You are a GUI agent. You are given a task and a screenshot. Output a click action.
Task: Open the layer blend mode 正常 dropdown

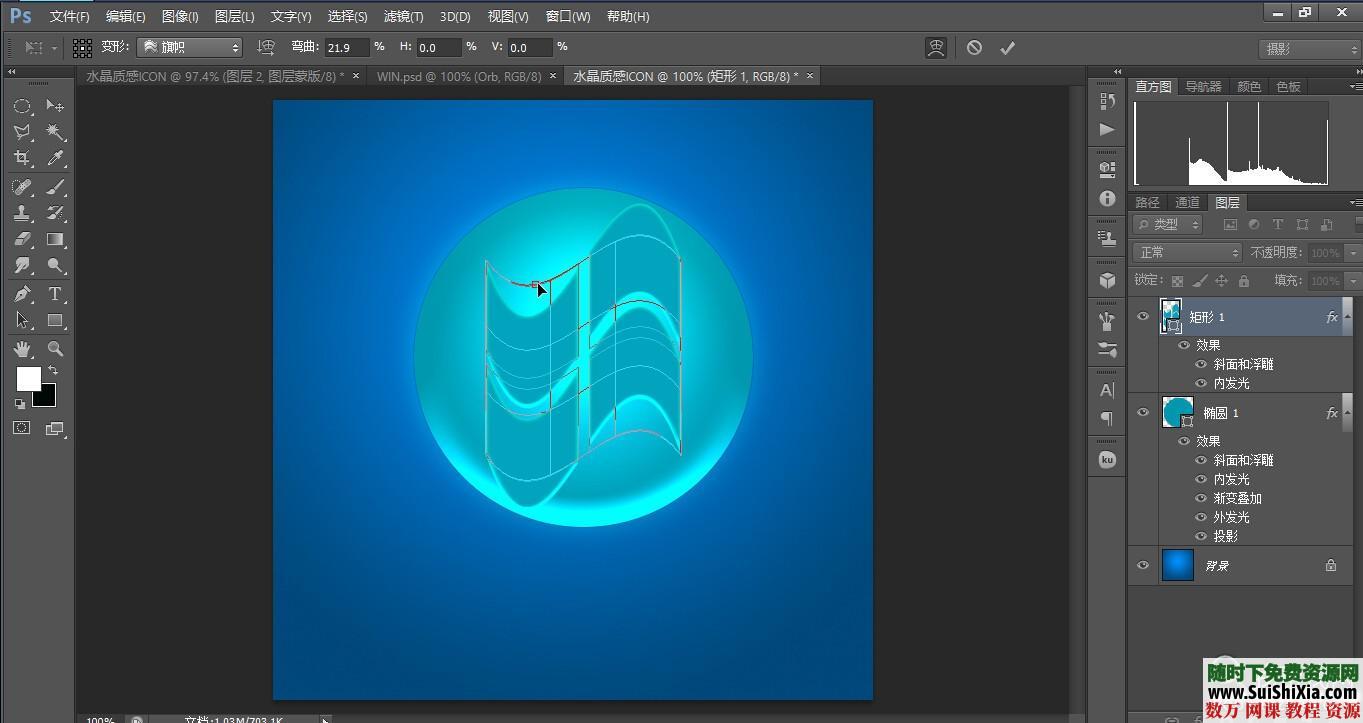coord(1187,253)
